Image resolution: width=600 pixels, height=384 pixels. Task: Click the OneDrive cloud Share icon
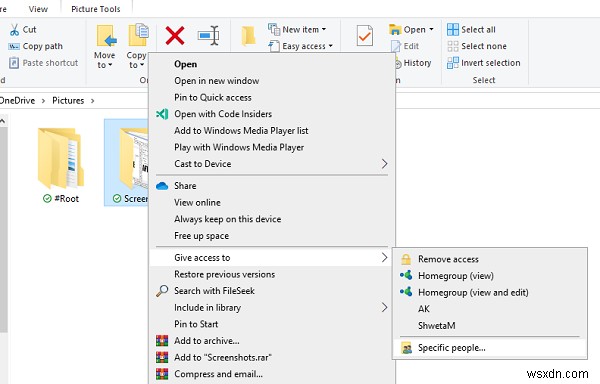click(x=162, y=186)
